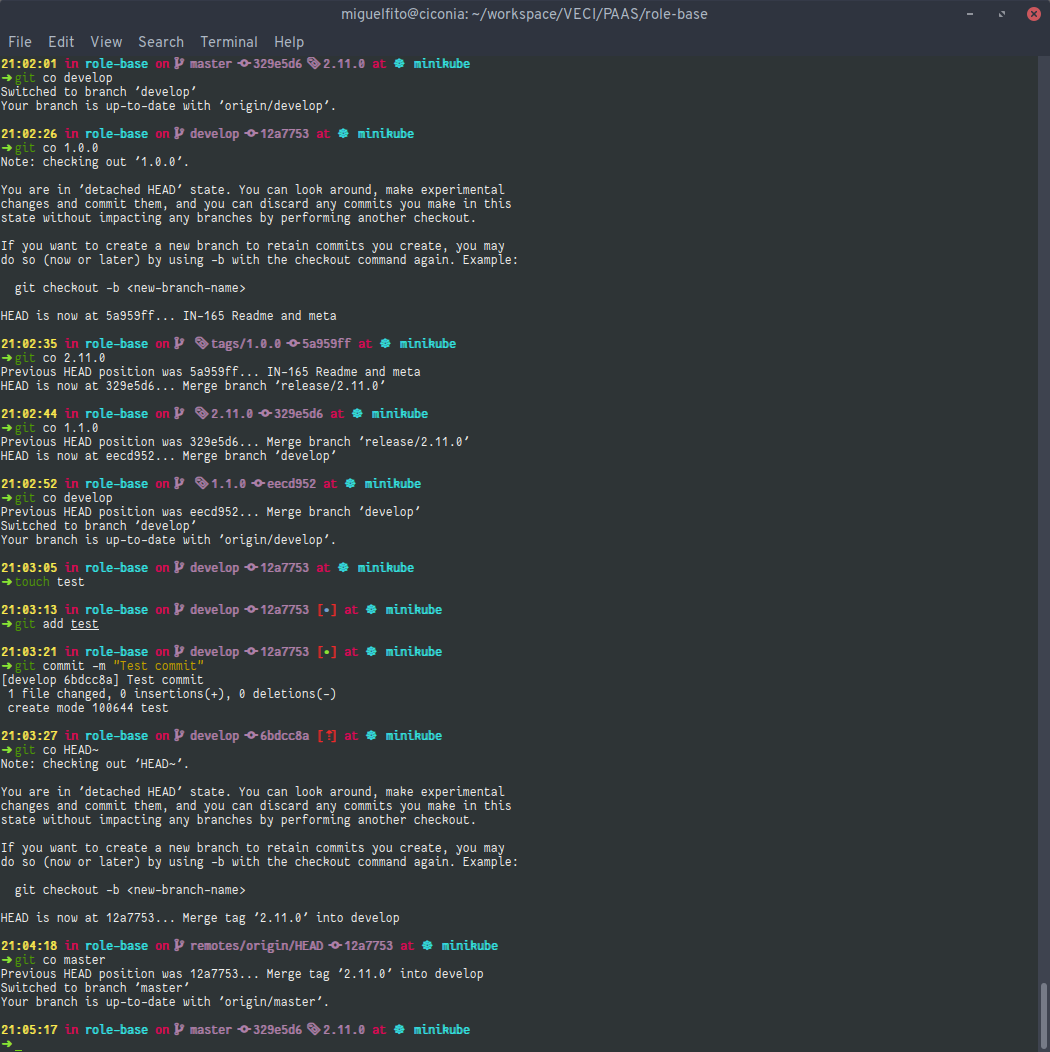Screen dimensions: 1050x1052
Task: Click the branch icon beside remotes/origin/HEAD
Action: tap(177, 945)
